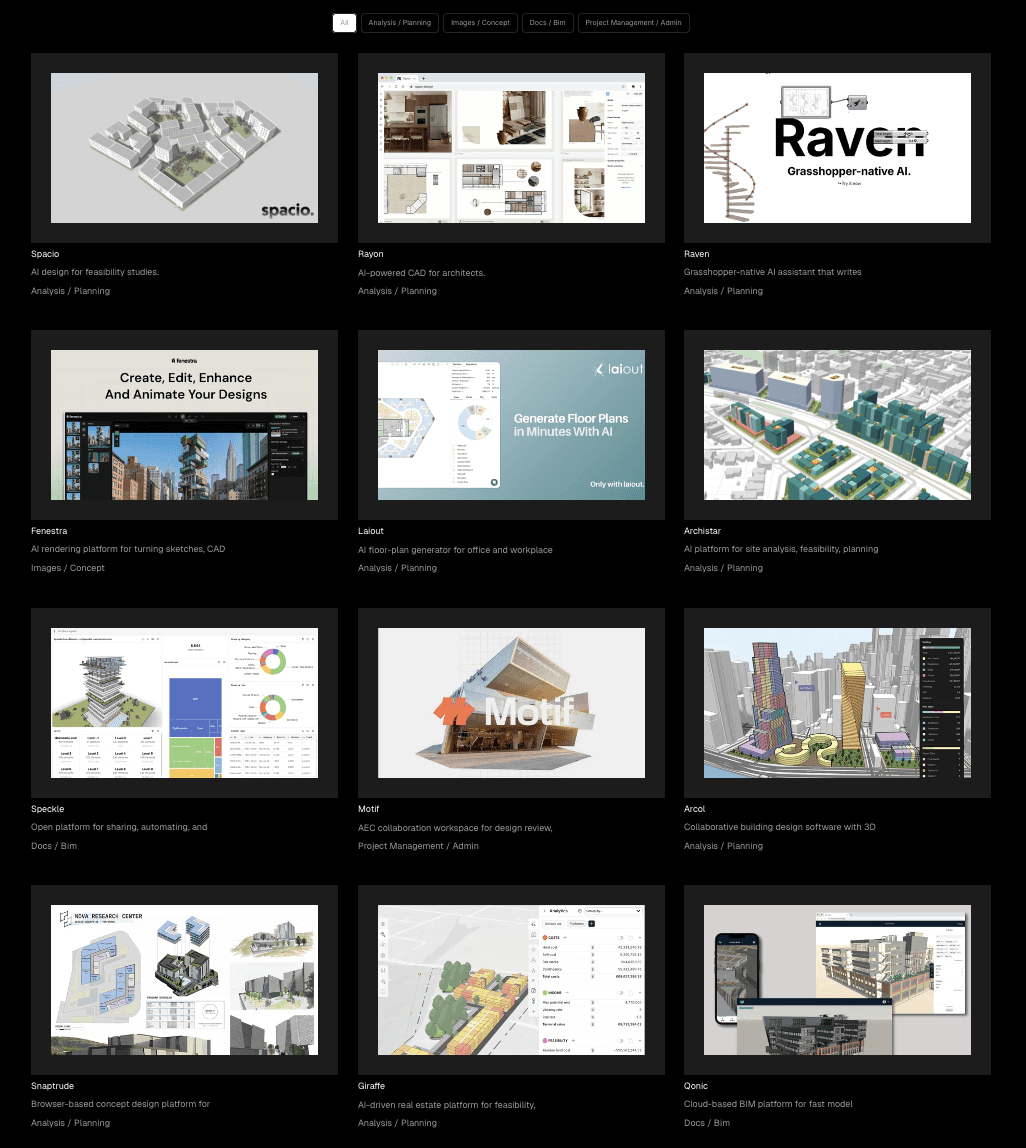Viewport: 1026px width, 1148px height.
Task: Click Docs / Bim tag under Qonic
Action: coord(707,1123)
